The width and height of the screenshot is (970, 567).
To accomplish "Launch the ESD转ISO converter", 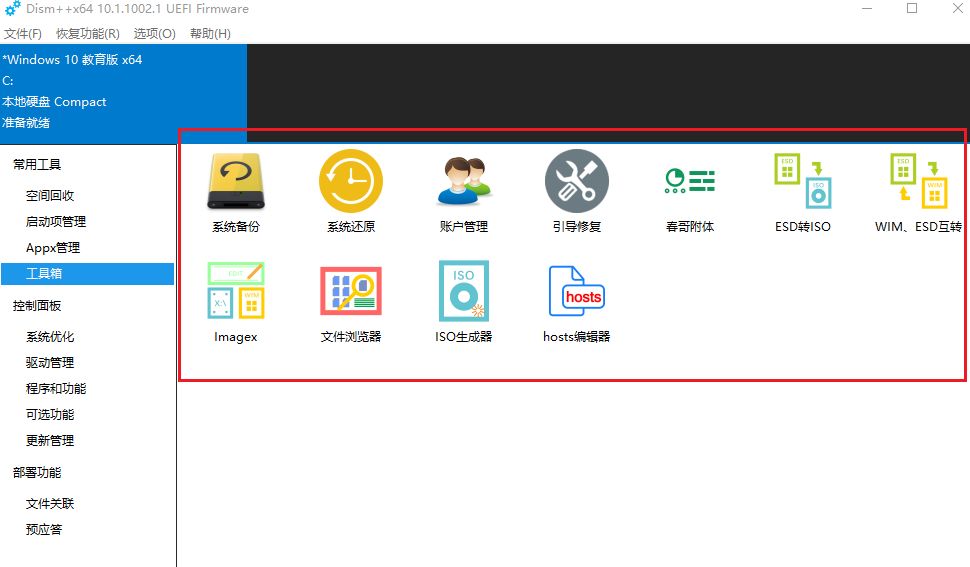I will click(803, 192).
